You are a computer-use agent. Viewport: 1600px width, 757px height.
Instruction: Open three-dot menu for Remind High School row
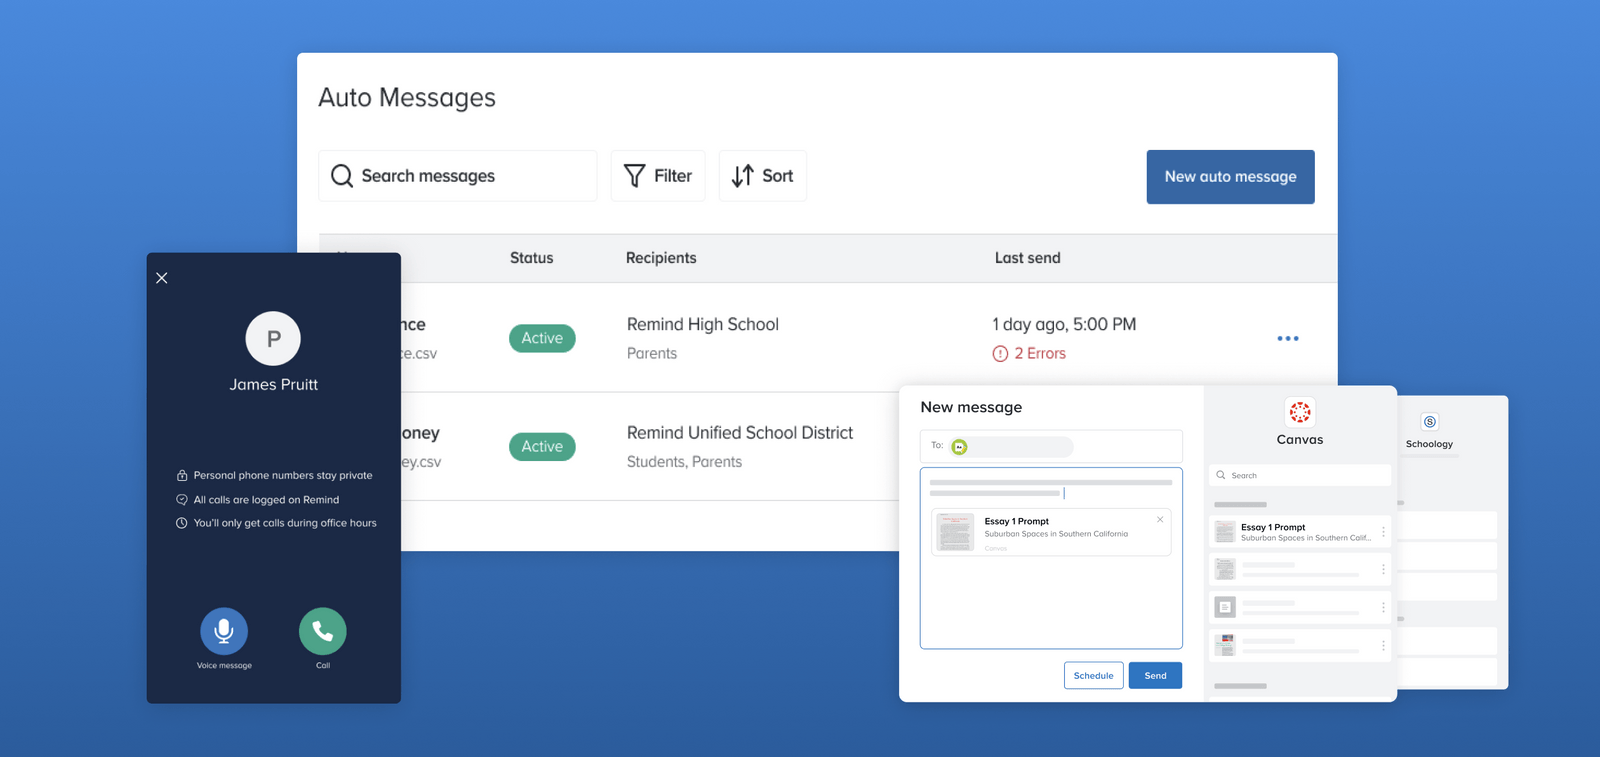pyautogui.click(x=1288, y=339)
